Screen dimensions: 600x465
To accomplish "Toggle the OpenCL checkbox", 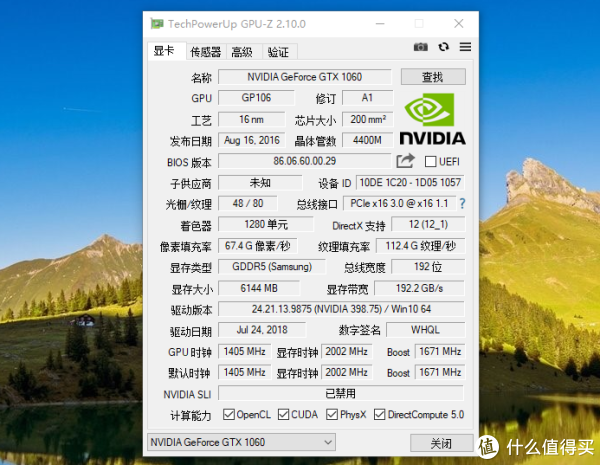I will point(229,414).
